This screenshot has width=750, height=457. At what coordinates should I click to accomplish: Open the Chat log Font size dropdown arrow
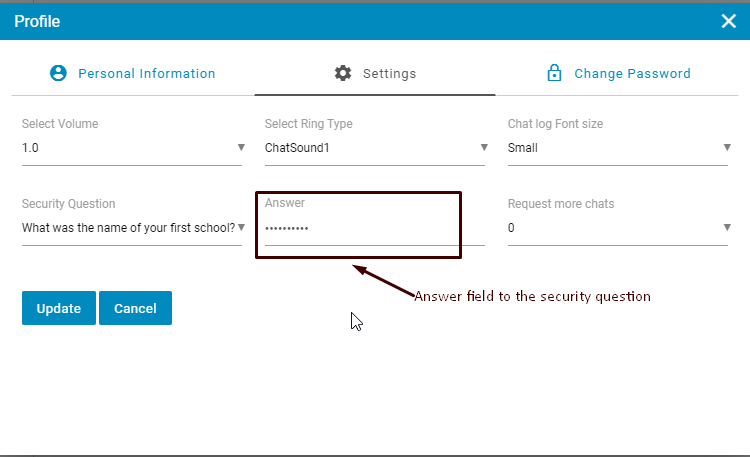point(726,148)
